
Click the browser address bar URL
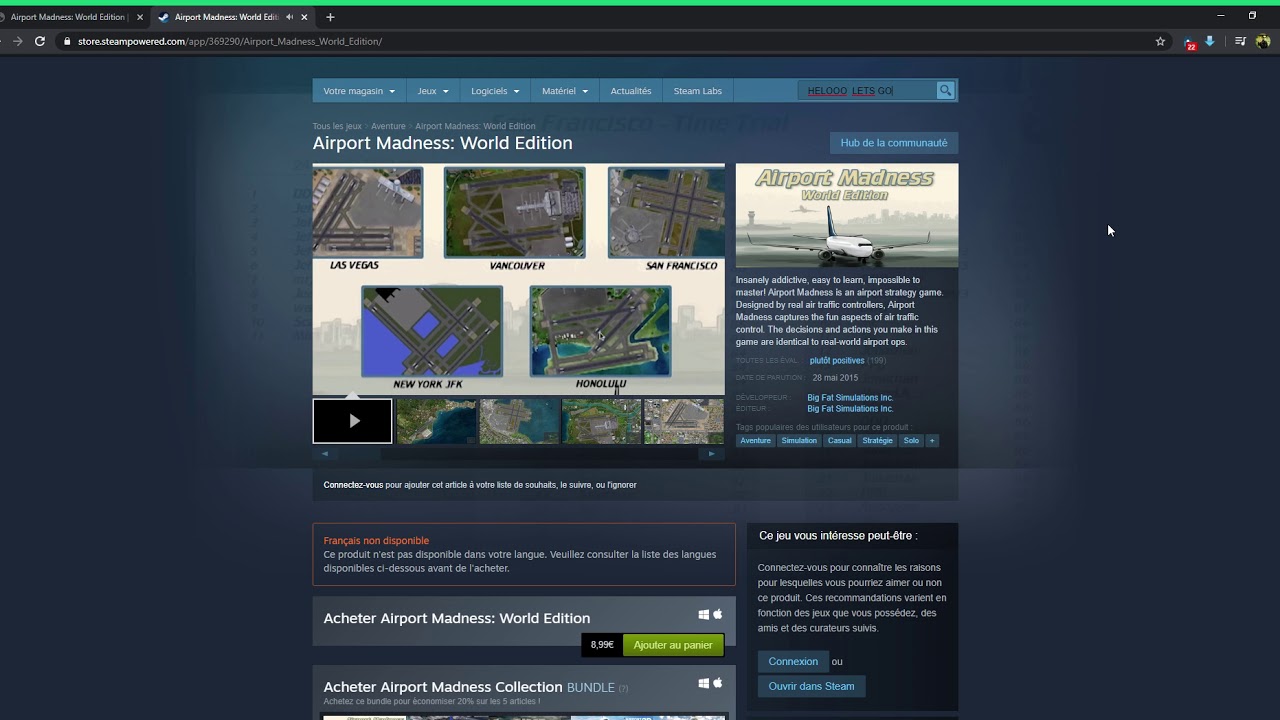[x=230, y=41]
